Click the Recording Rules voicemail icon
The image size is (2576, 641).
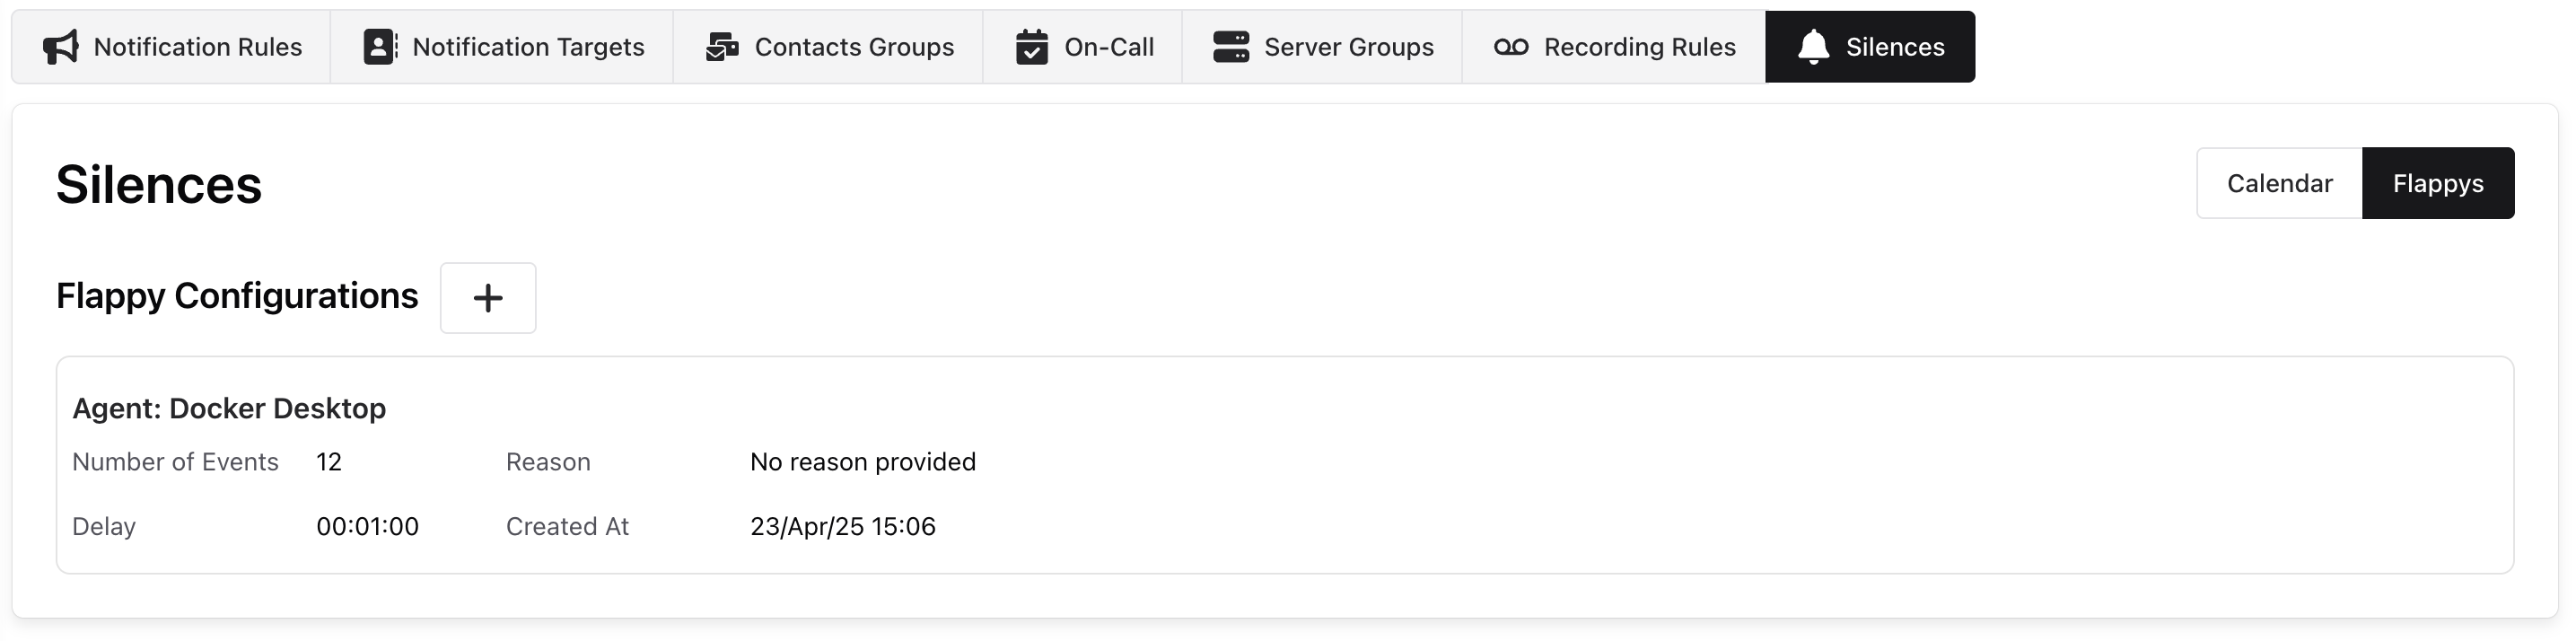click(x=1511, y=47)
